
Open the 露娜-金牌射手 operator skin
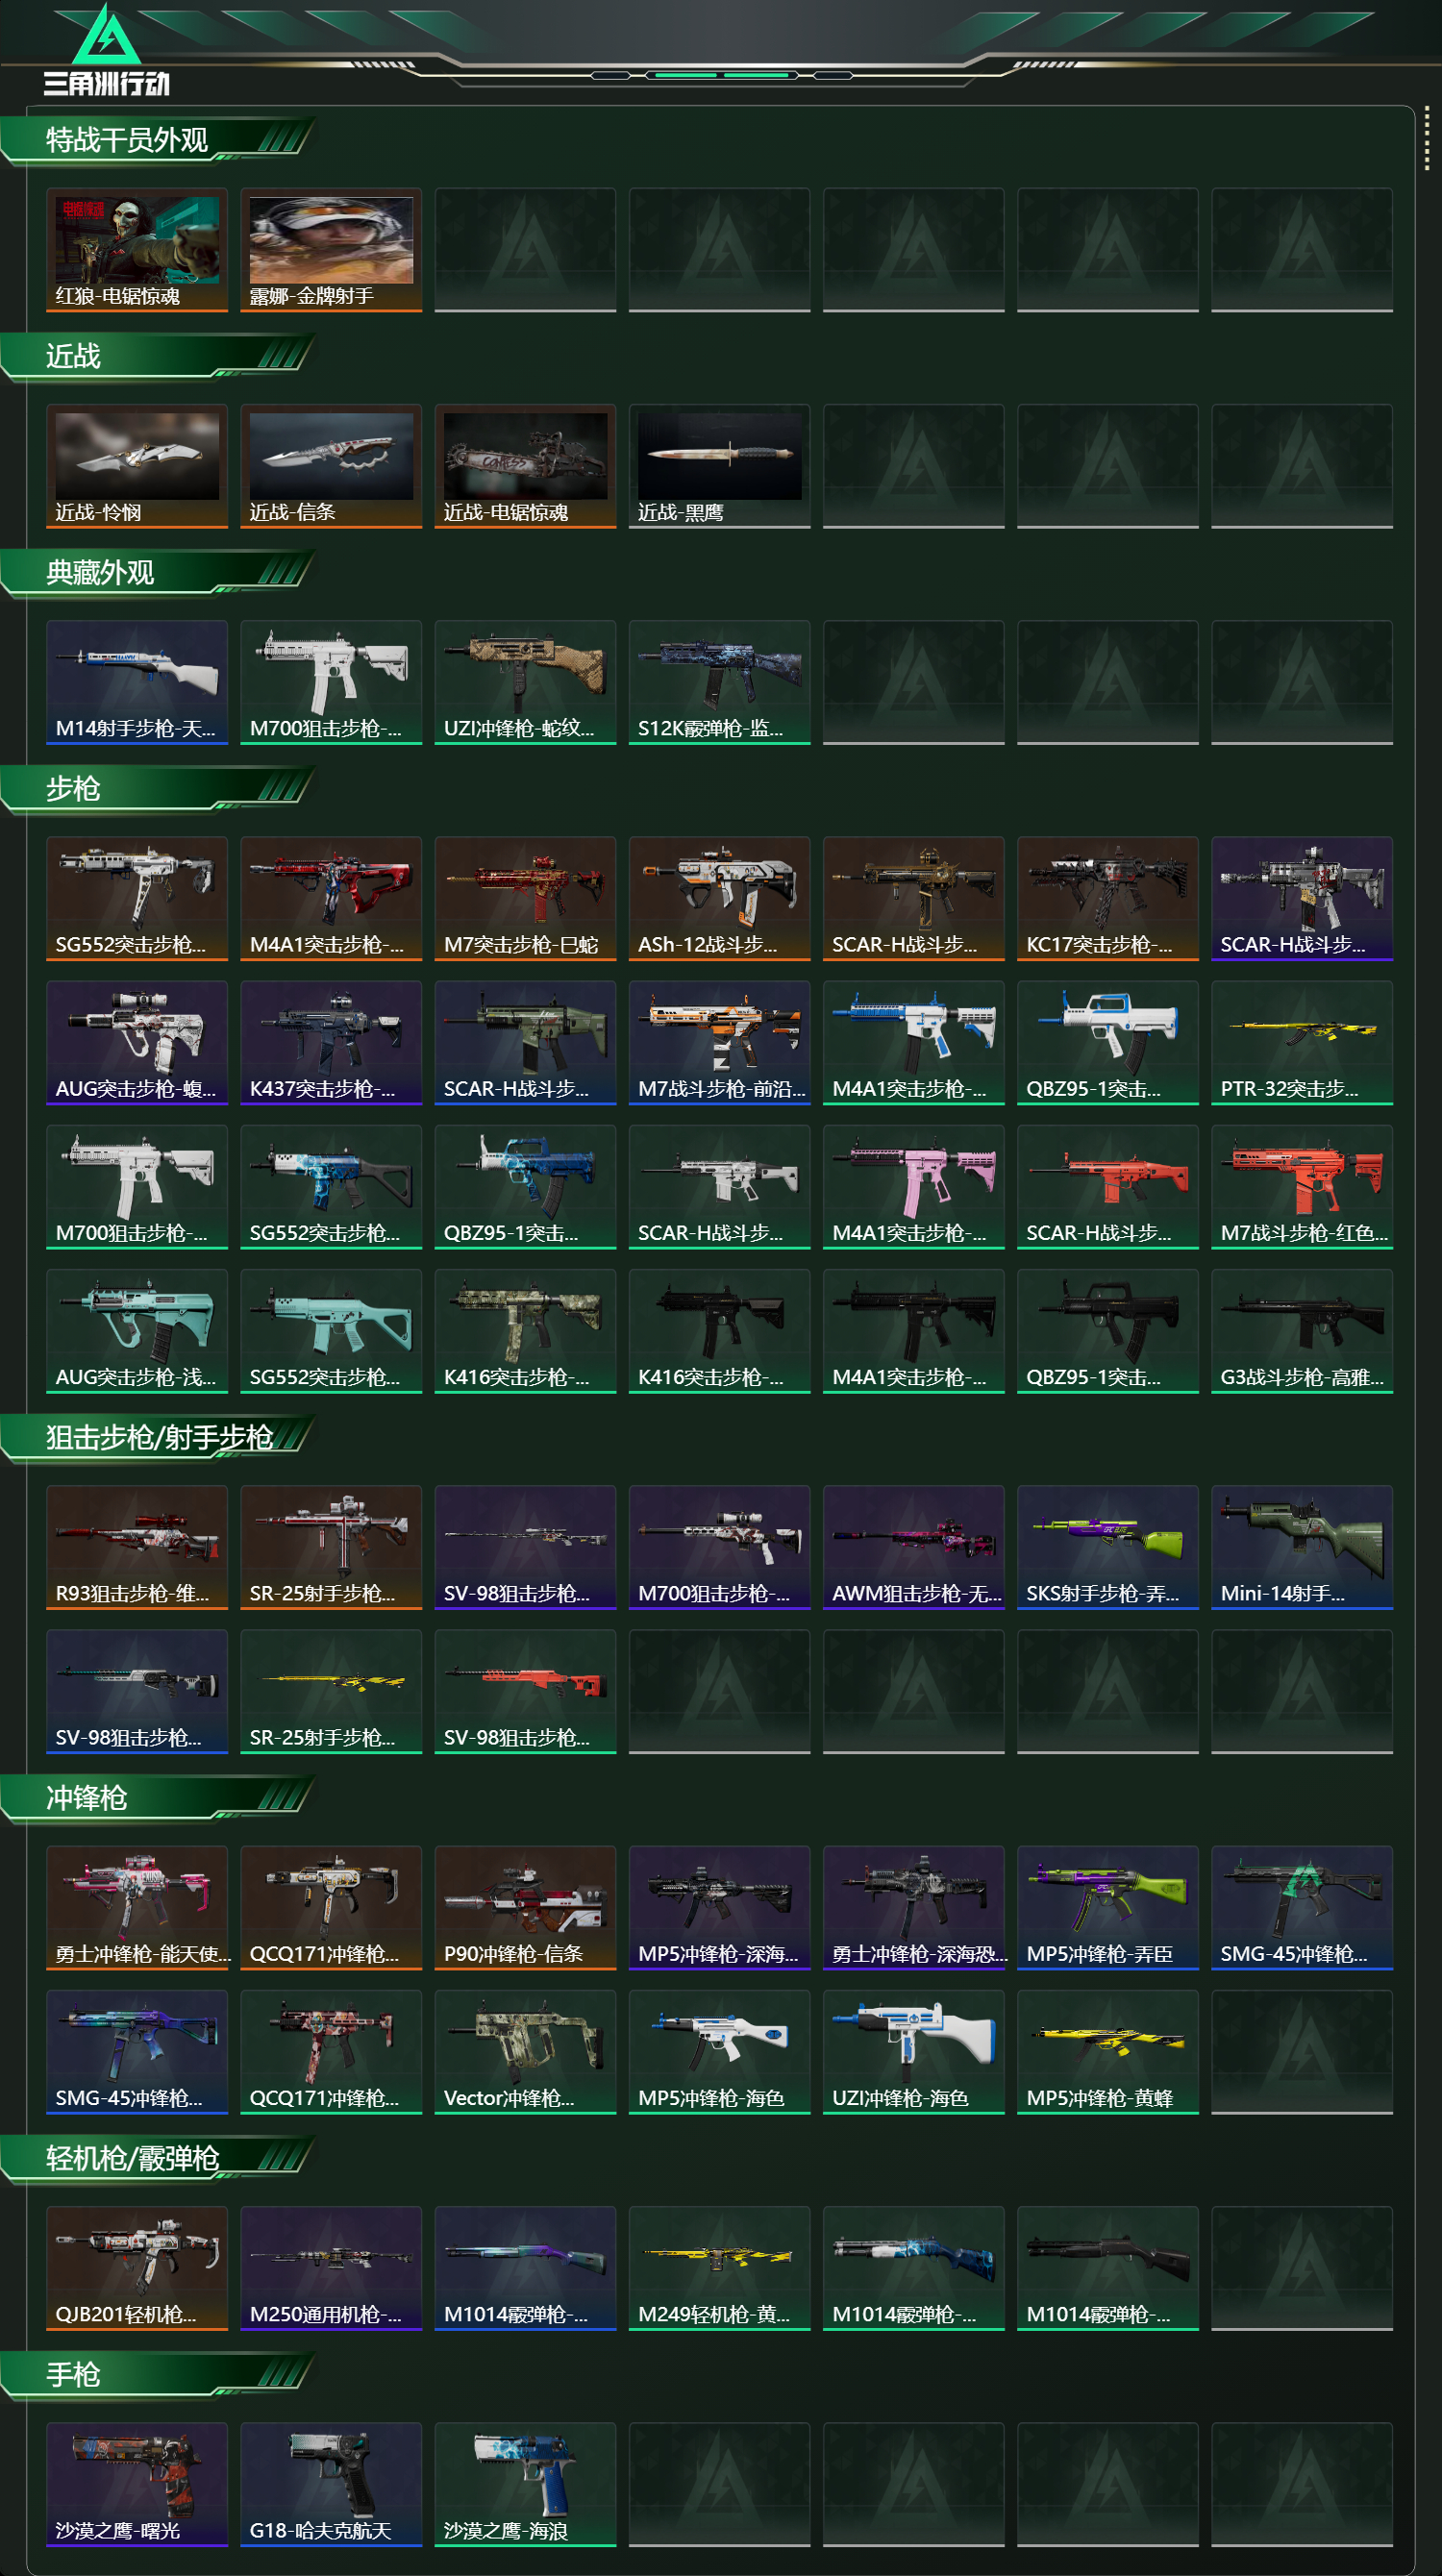pos(331,250)
